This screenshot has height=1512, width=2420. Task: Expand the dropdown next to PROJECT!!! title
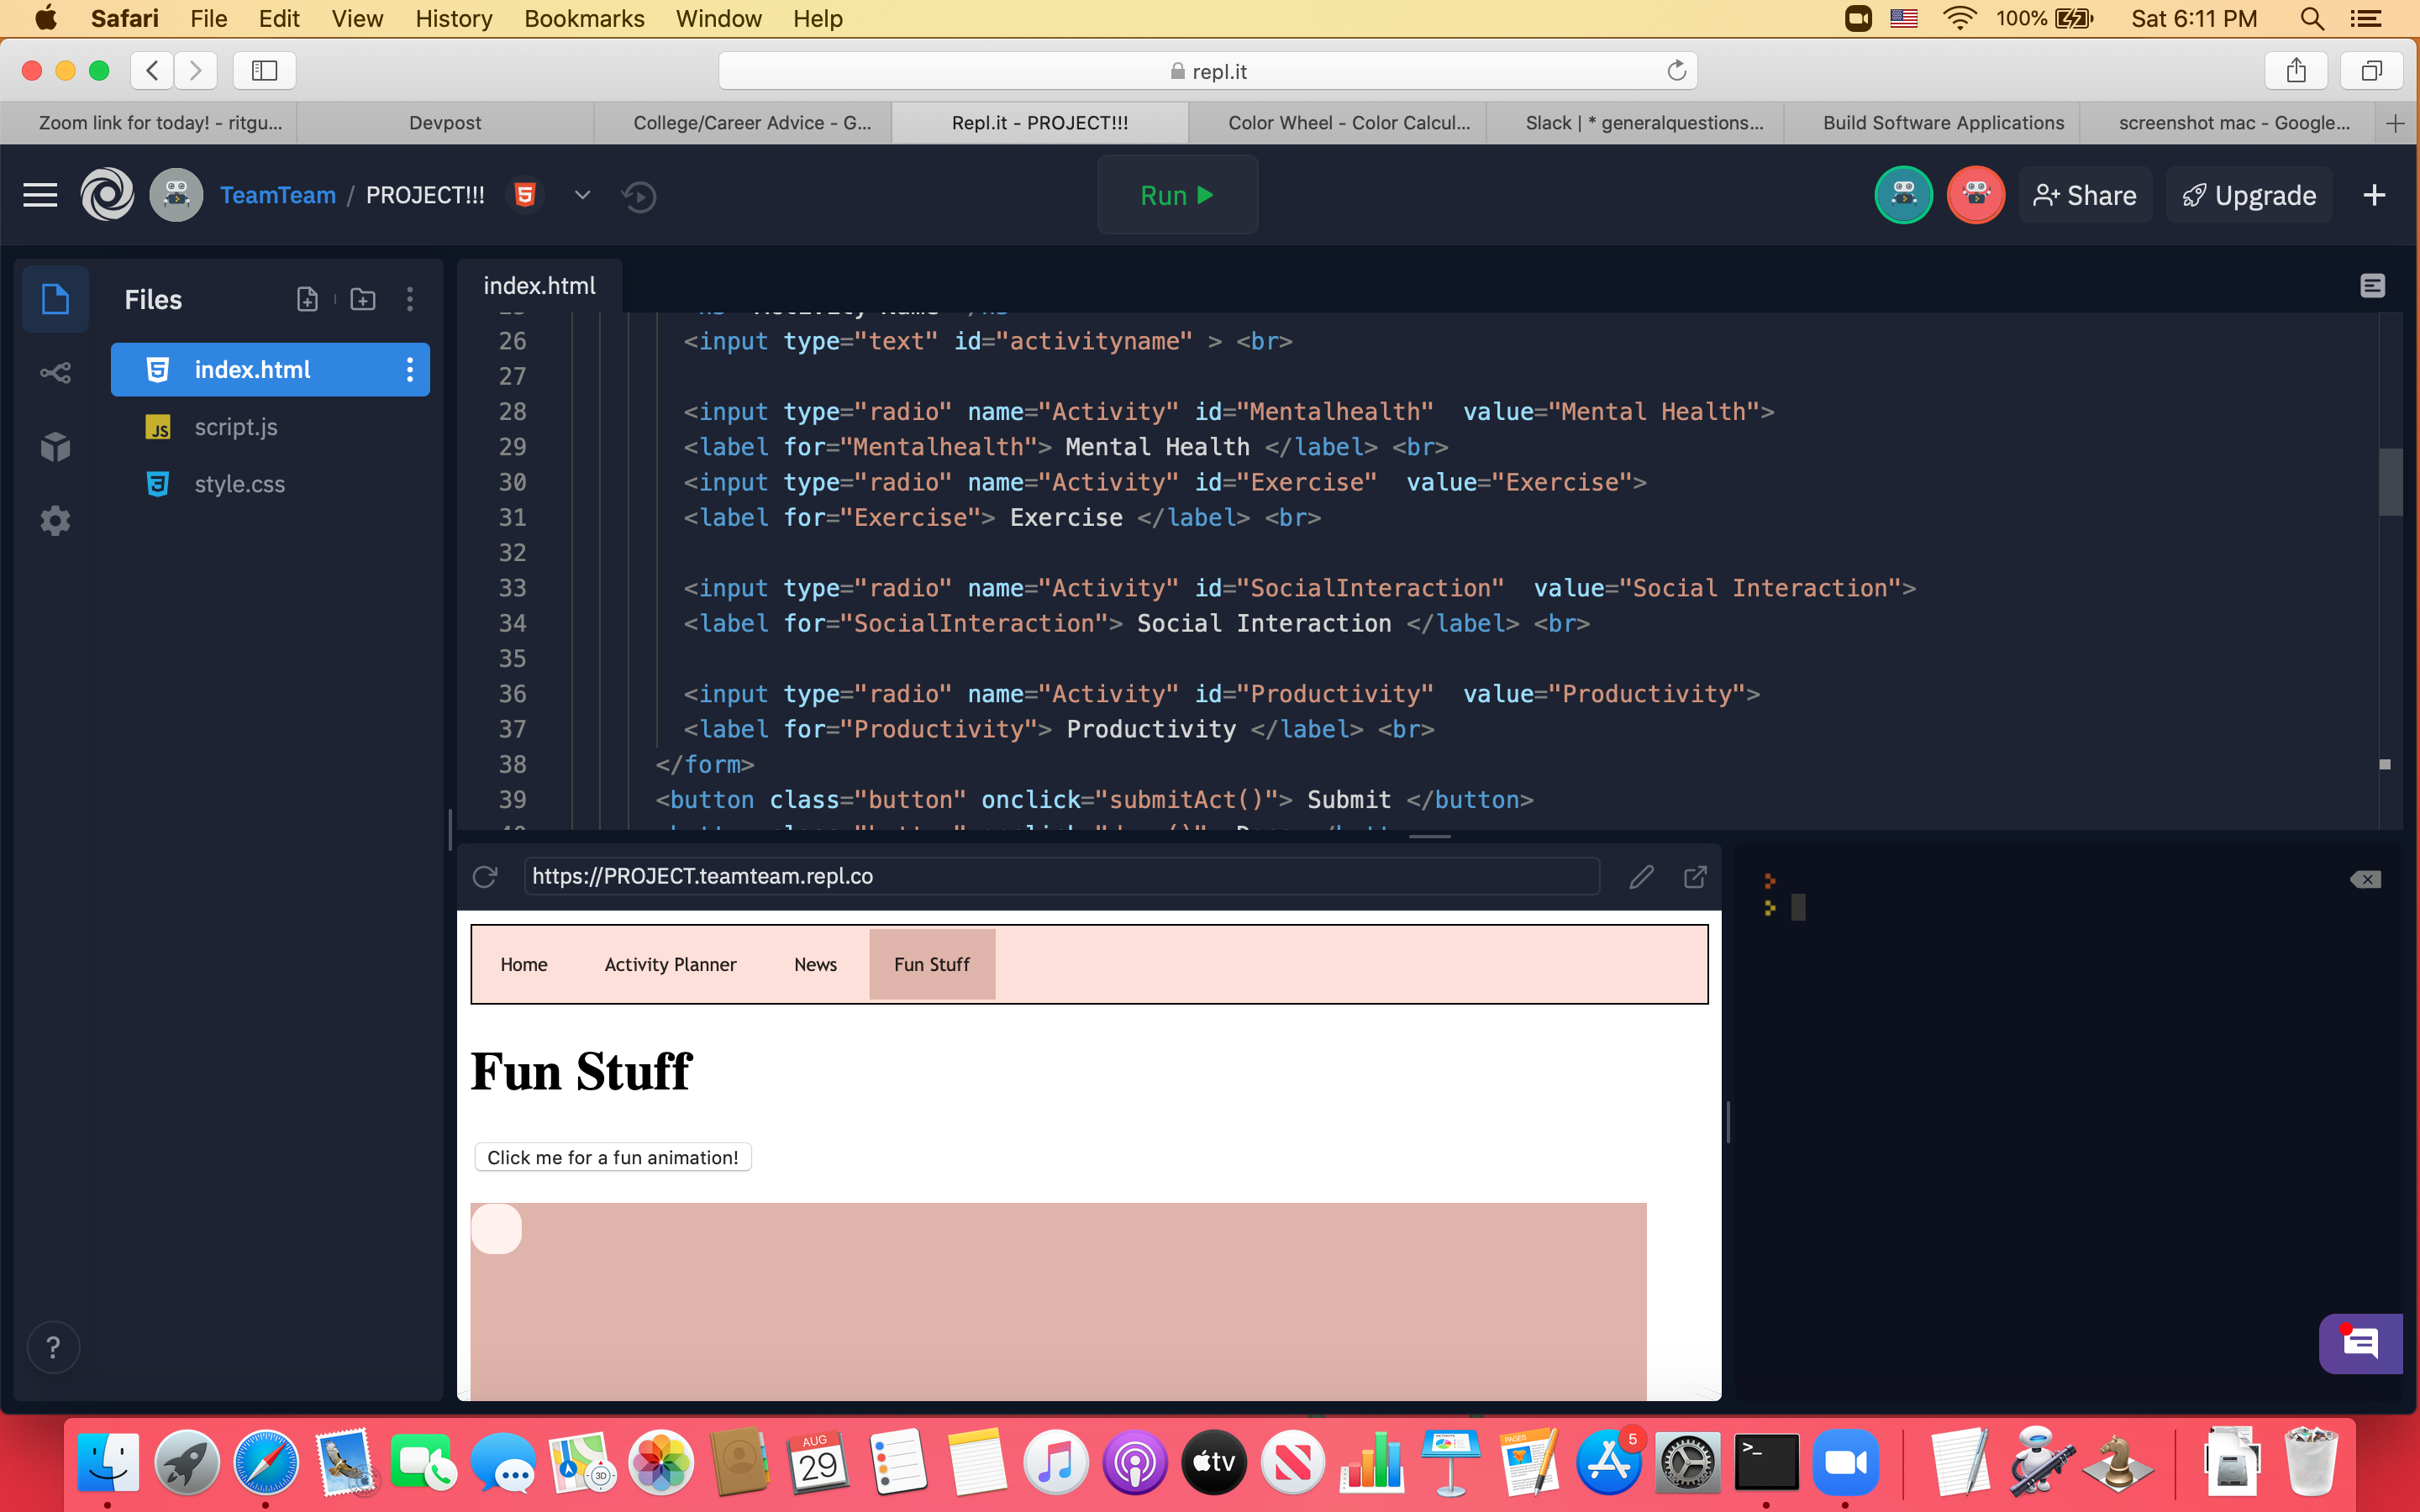582,195
